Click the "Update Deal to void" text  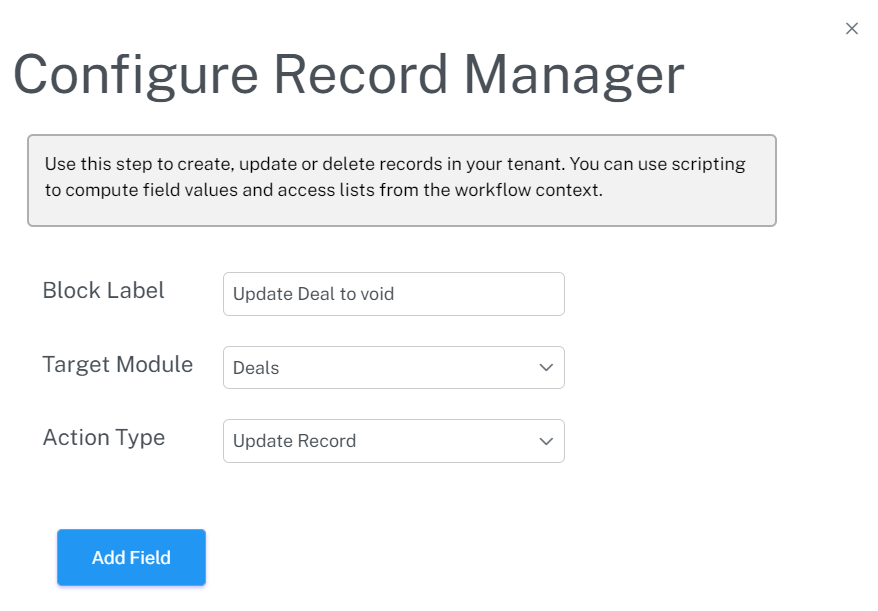click(313, 294)
